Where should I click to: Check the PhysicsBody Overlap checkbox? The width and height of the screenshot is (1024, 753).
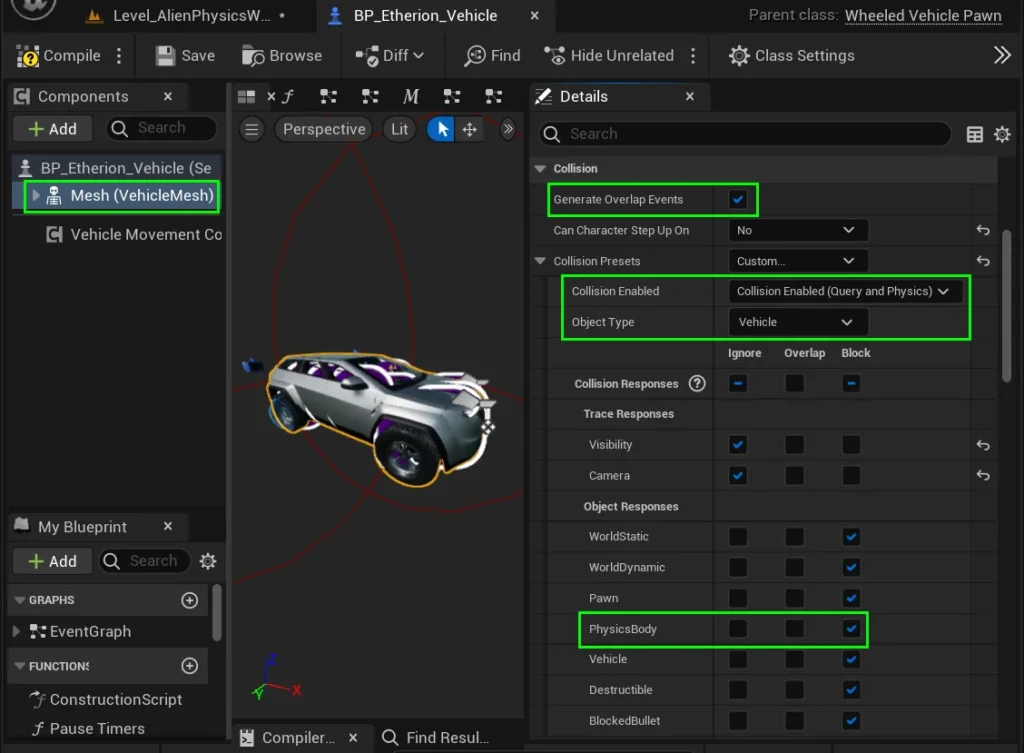click(794, 629)
